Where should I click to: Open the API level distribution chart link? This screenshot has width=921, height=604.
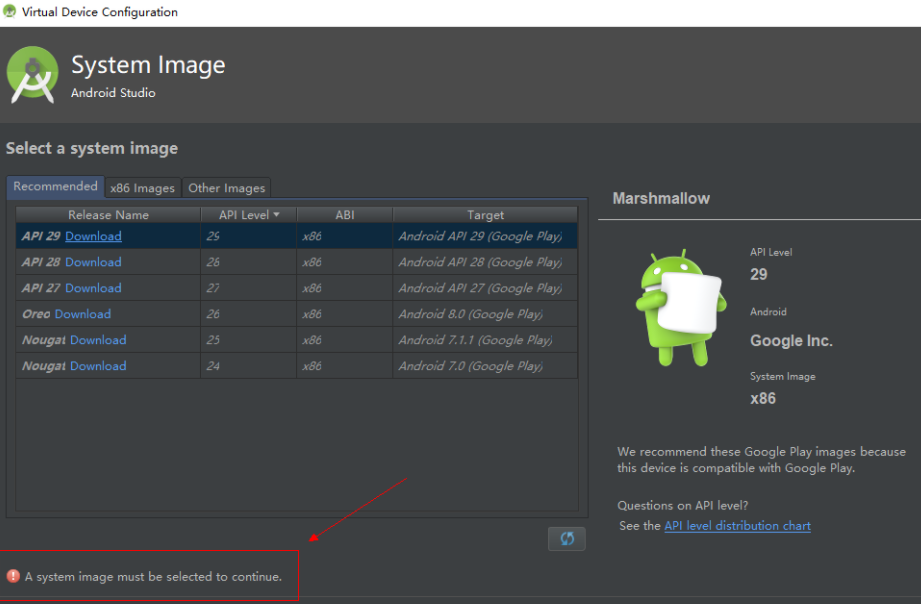tap(737, 526)
